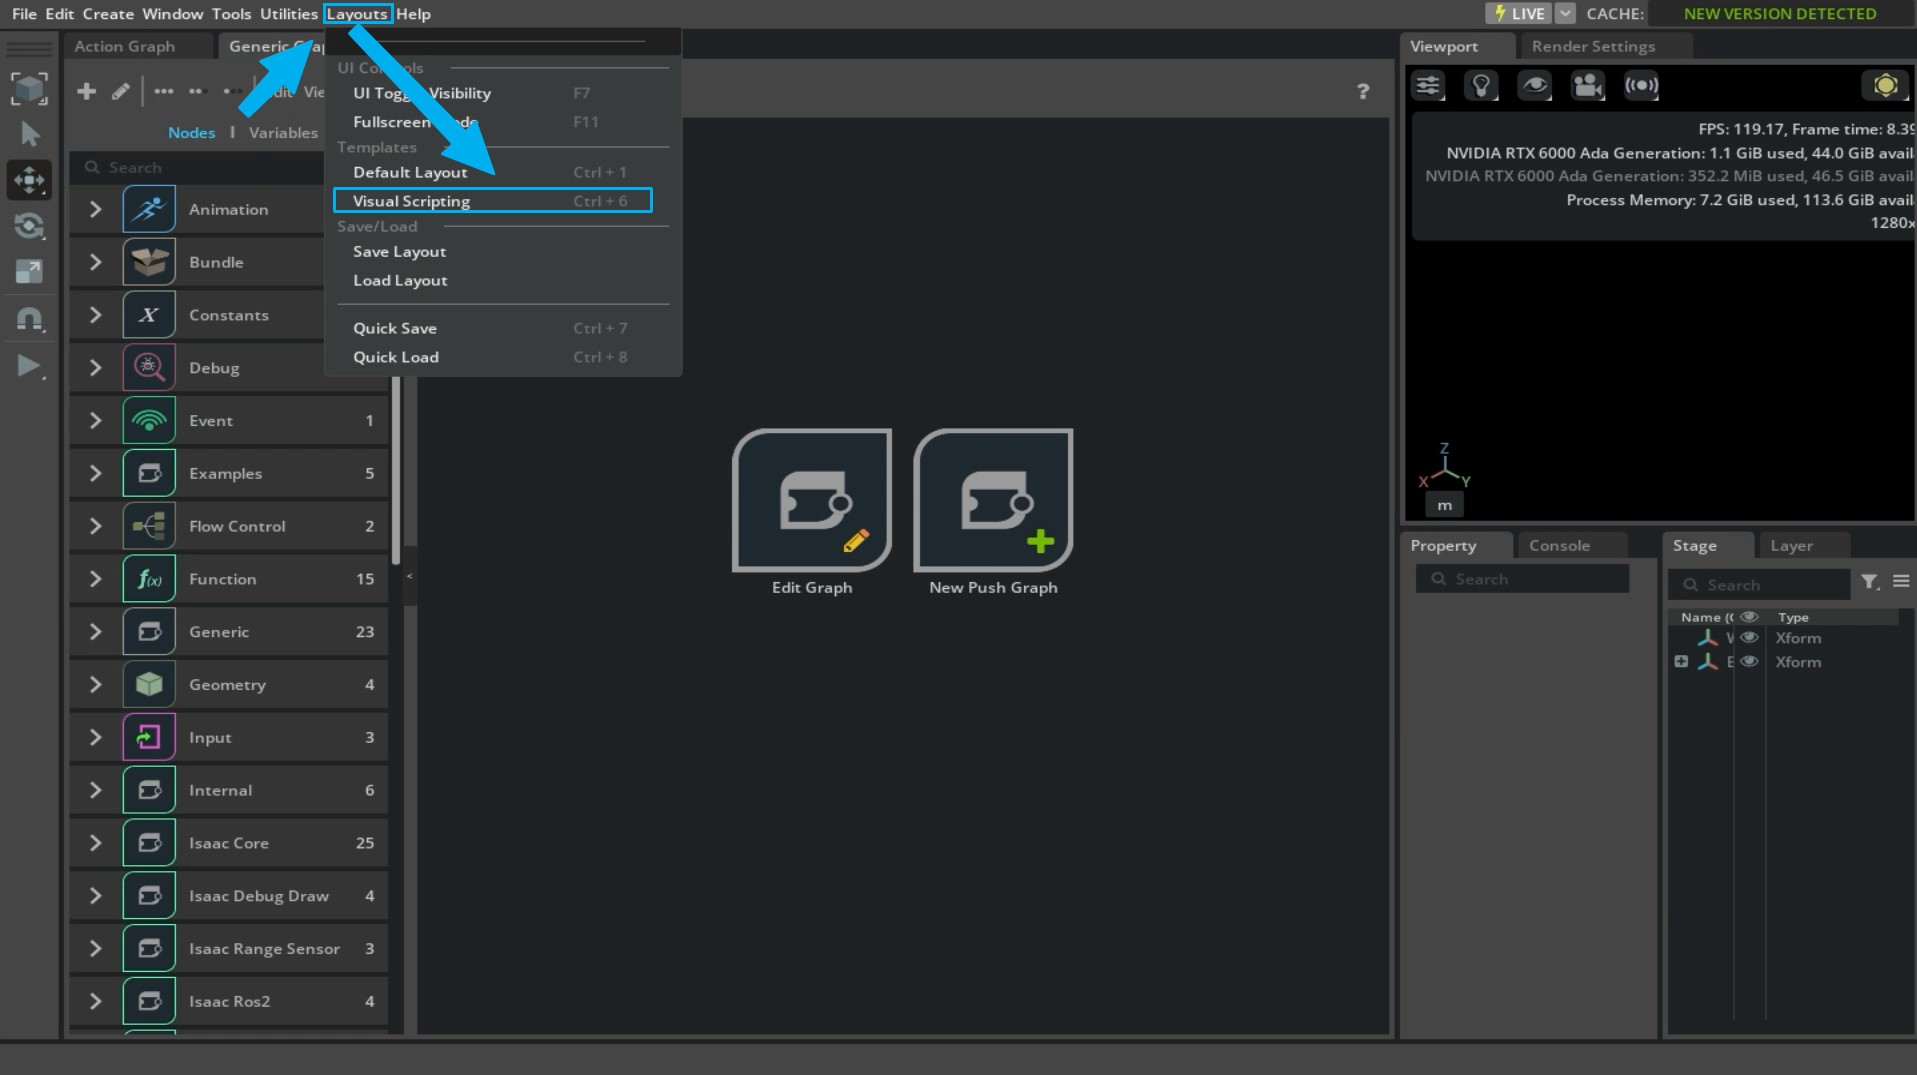The width and height of the screenshot is (1917, 1075).
Task: Open viewport settings sliders icon
Action: 1428,86
